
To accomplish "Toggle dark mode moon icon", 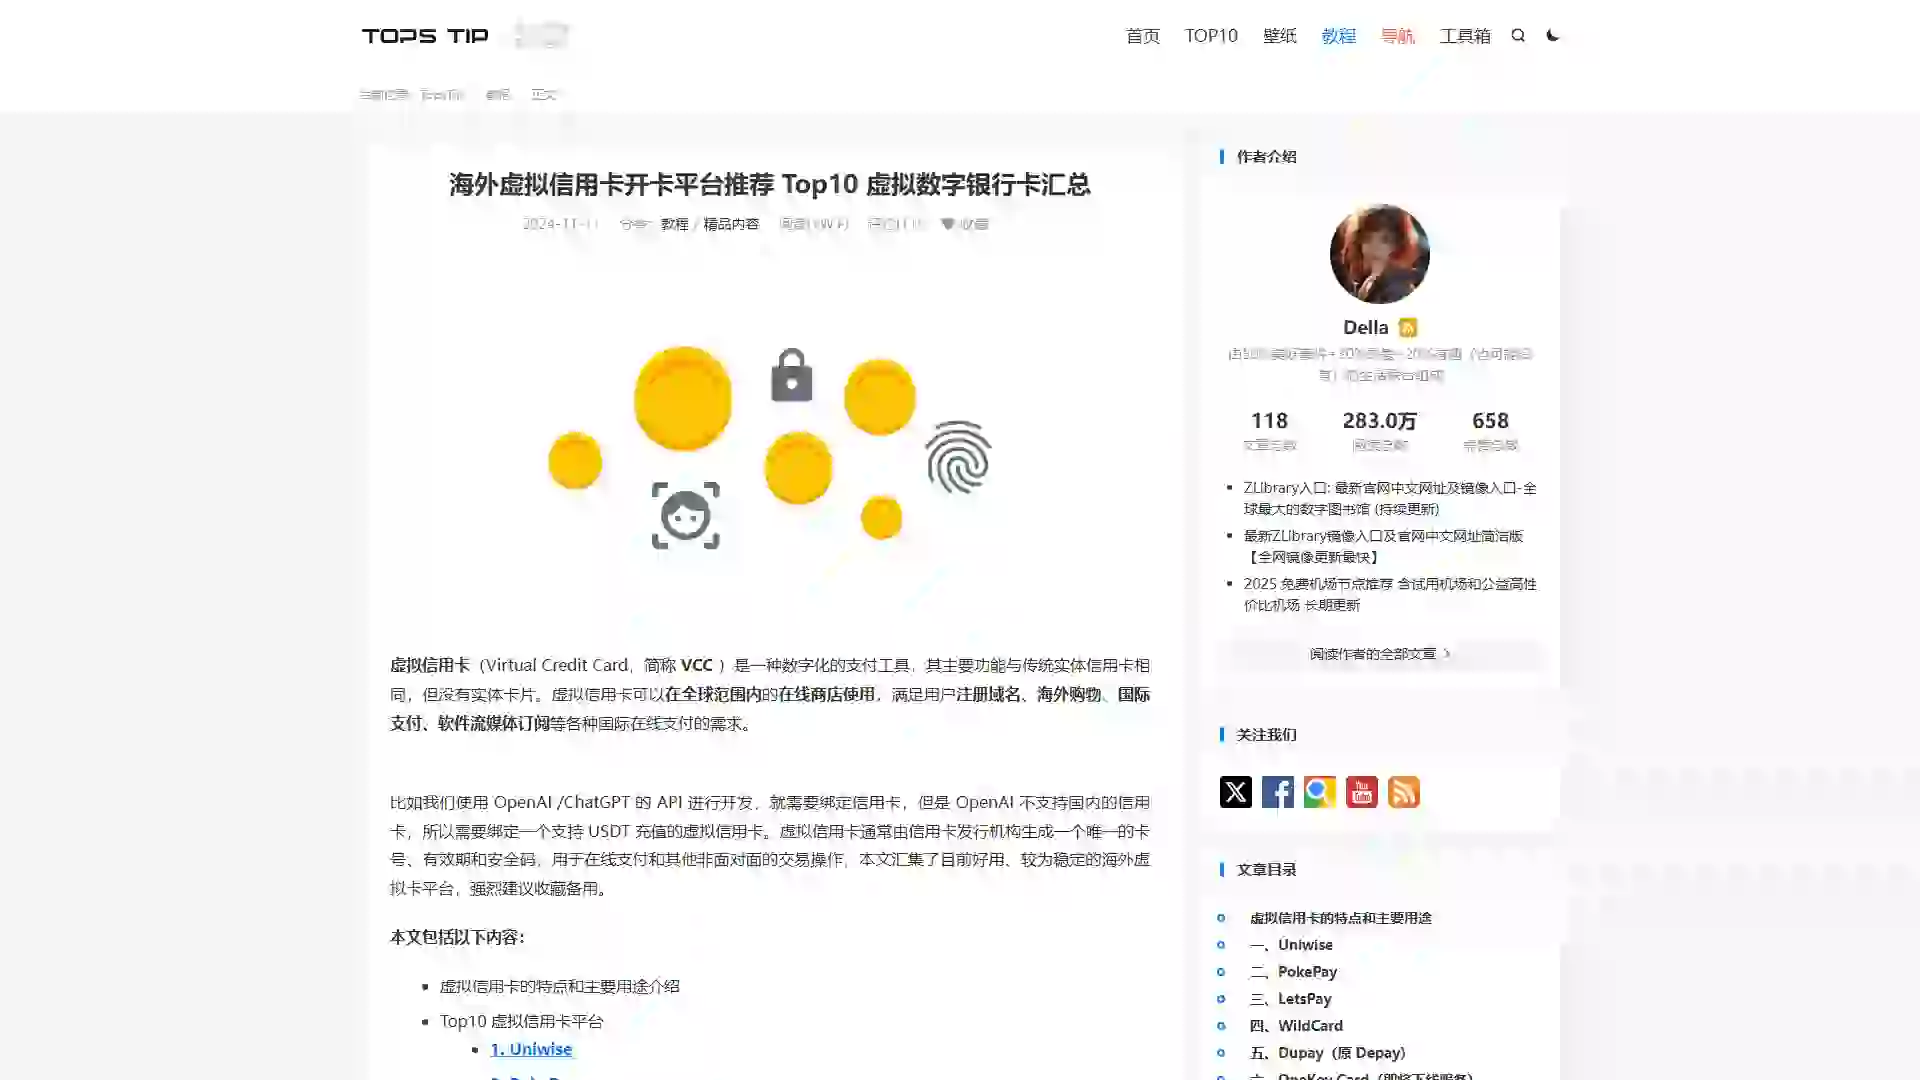I will 1553,35.
